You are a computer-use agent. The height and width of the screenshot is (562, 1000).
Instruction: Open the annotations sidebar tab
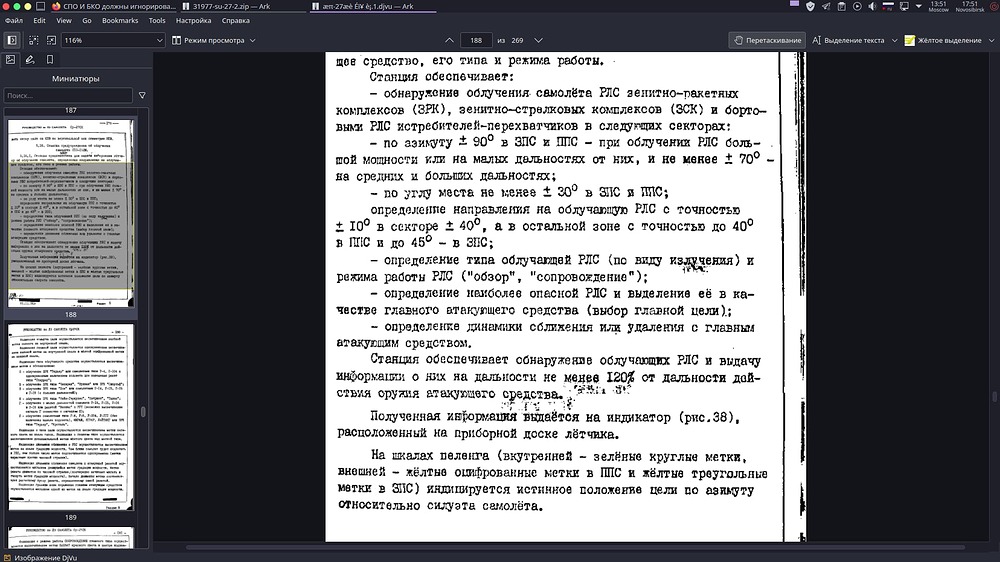tap(30, 59)
